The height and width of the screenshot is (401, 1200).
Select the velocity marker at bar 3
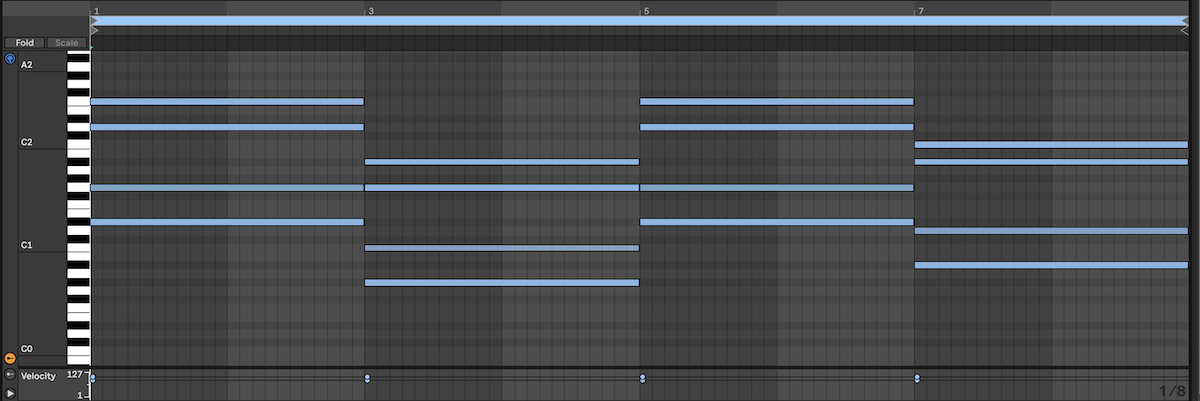coord(367,377)
